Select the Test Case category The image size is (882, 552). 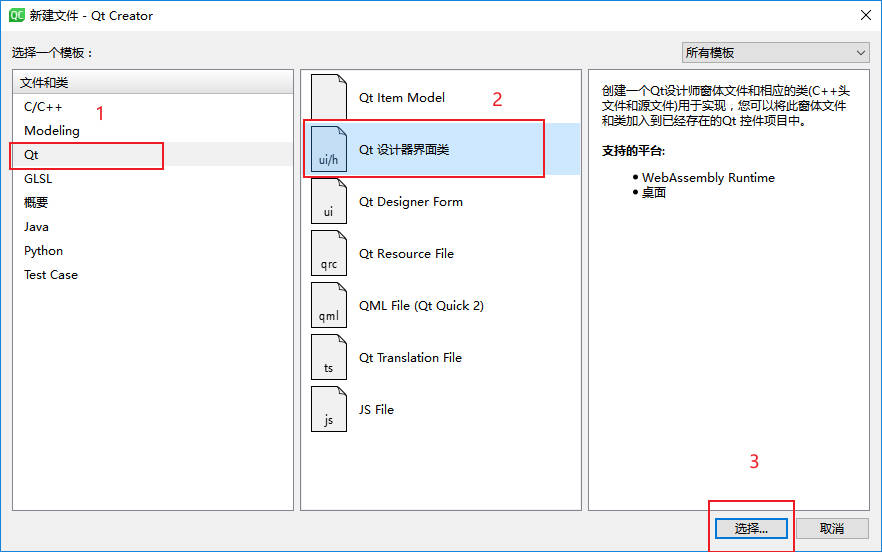[x=152, y=275]
